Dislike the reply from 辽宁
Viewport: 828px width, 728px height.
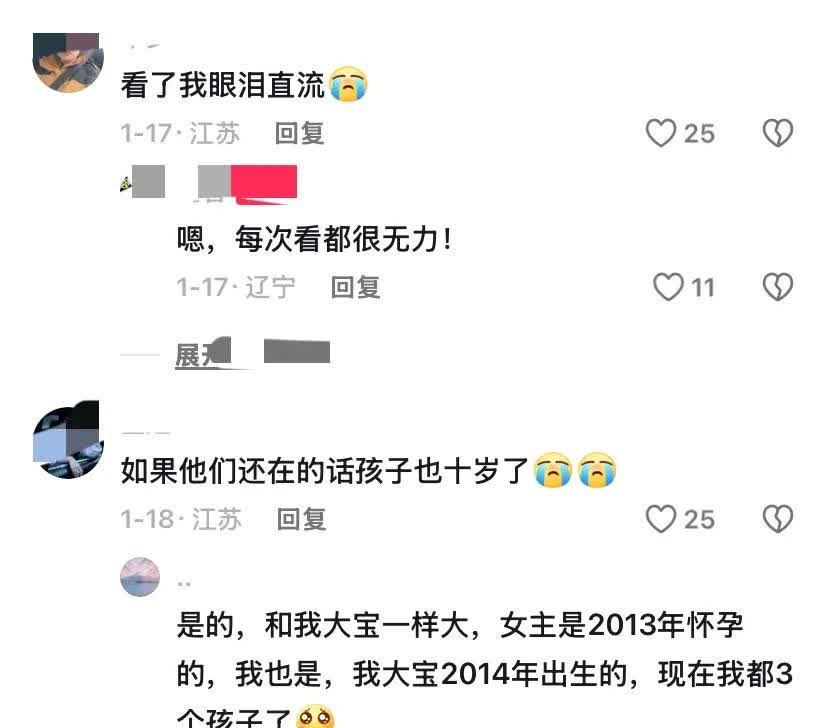pos(778,287)
